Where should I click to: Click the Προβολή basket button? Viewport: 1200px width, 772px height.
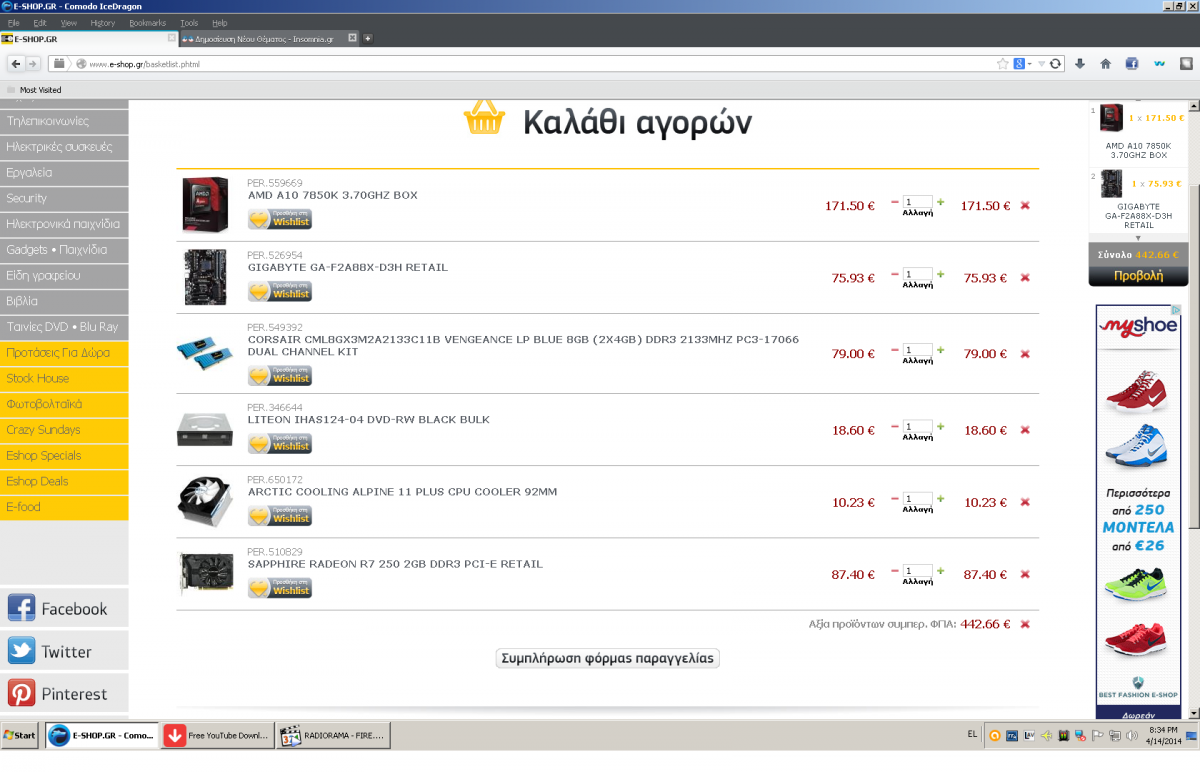[1138, 275]
